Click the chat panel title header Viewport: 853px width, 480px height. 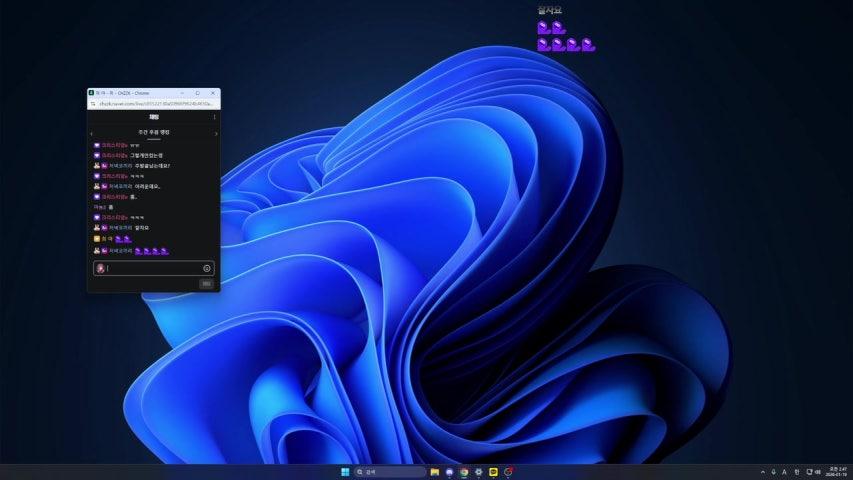(154, 117)
